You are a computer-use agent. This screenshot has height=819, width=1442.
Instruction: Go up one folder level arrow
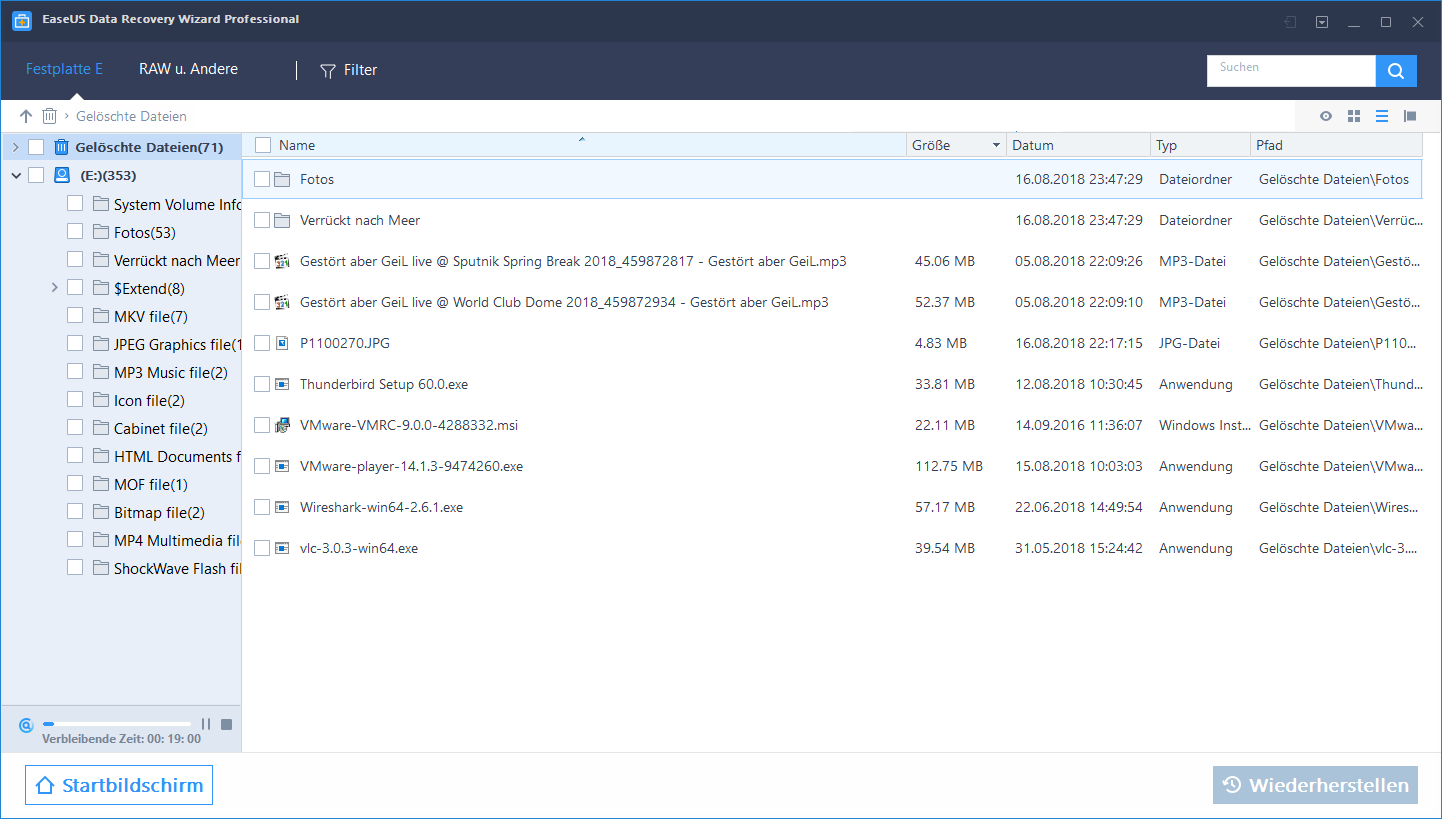[26, 116]
